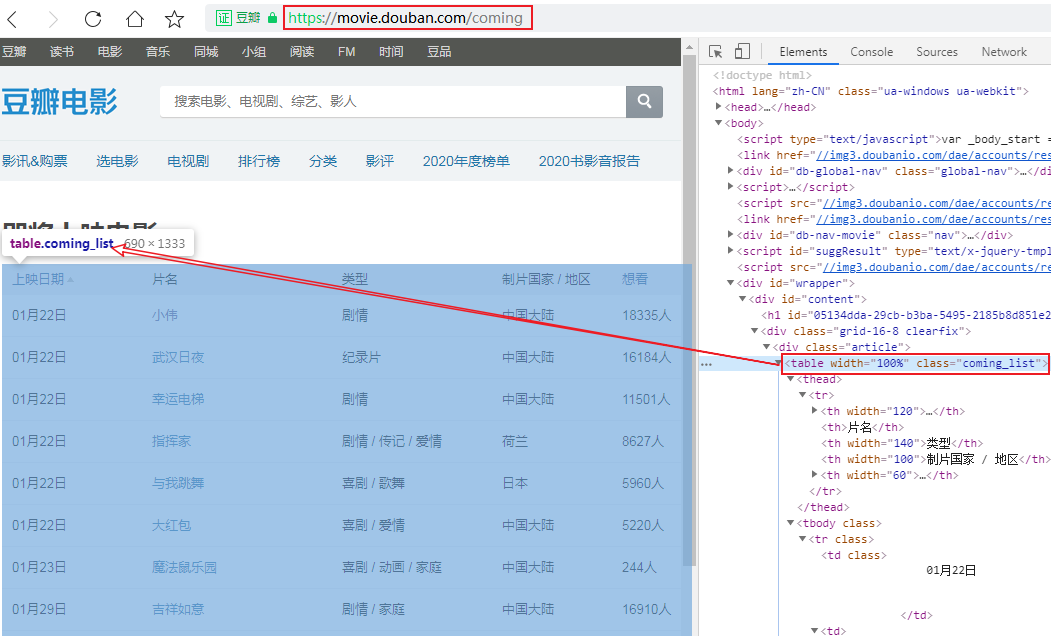Open the movie 与我跳舞
The image size is (1051, 636).
coord(178,483)
